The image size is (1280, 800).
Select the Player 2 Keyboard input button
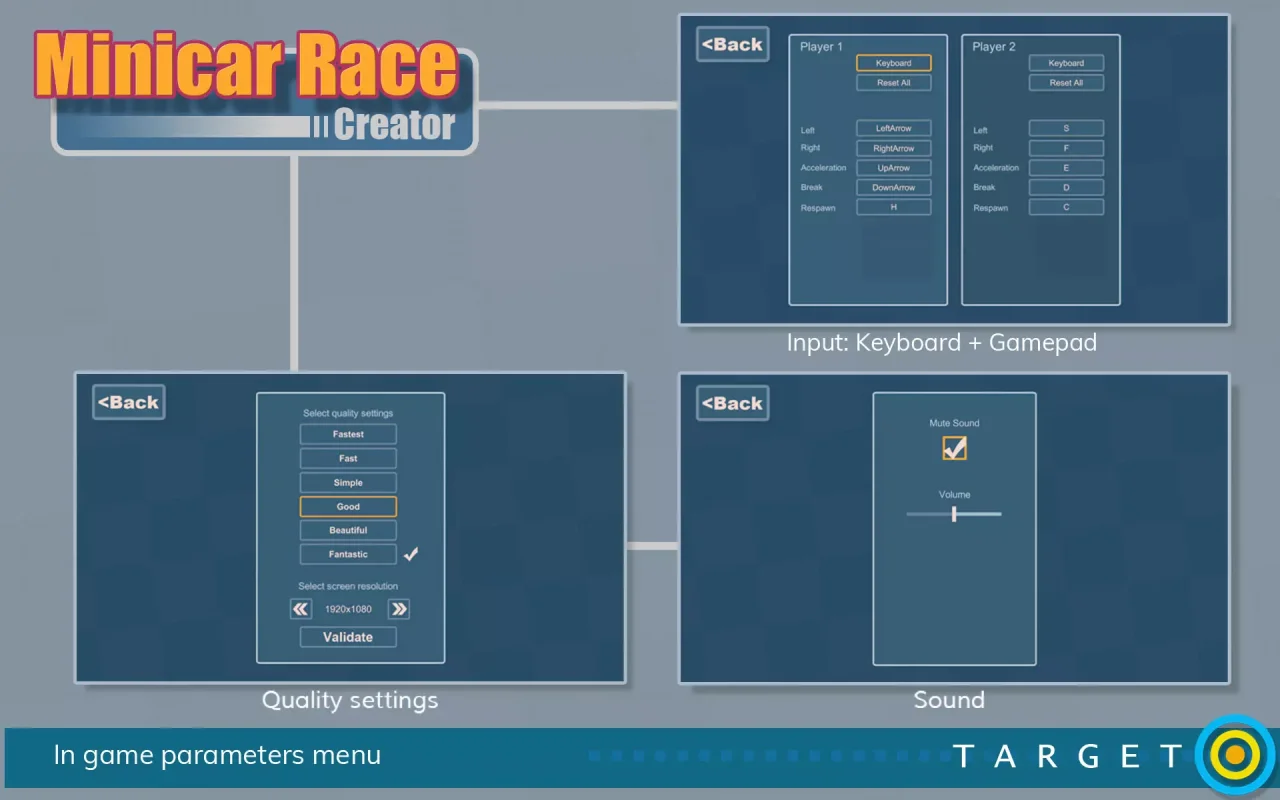(1066, 63)
